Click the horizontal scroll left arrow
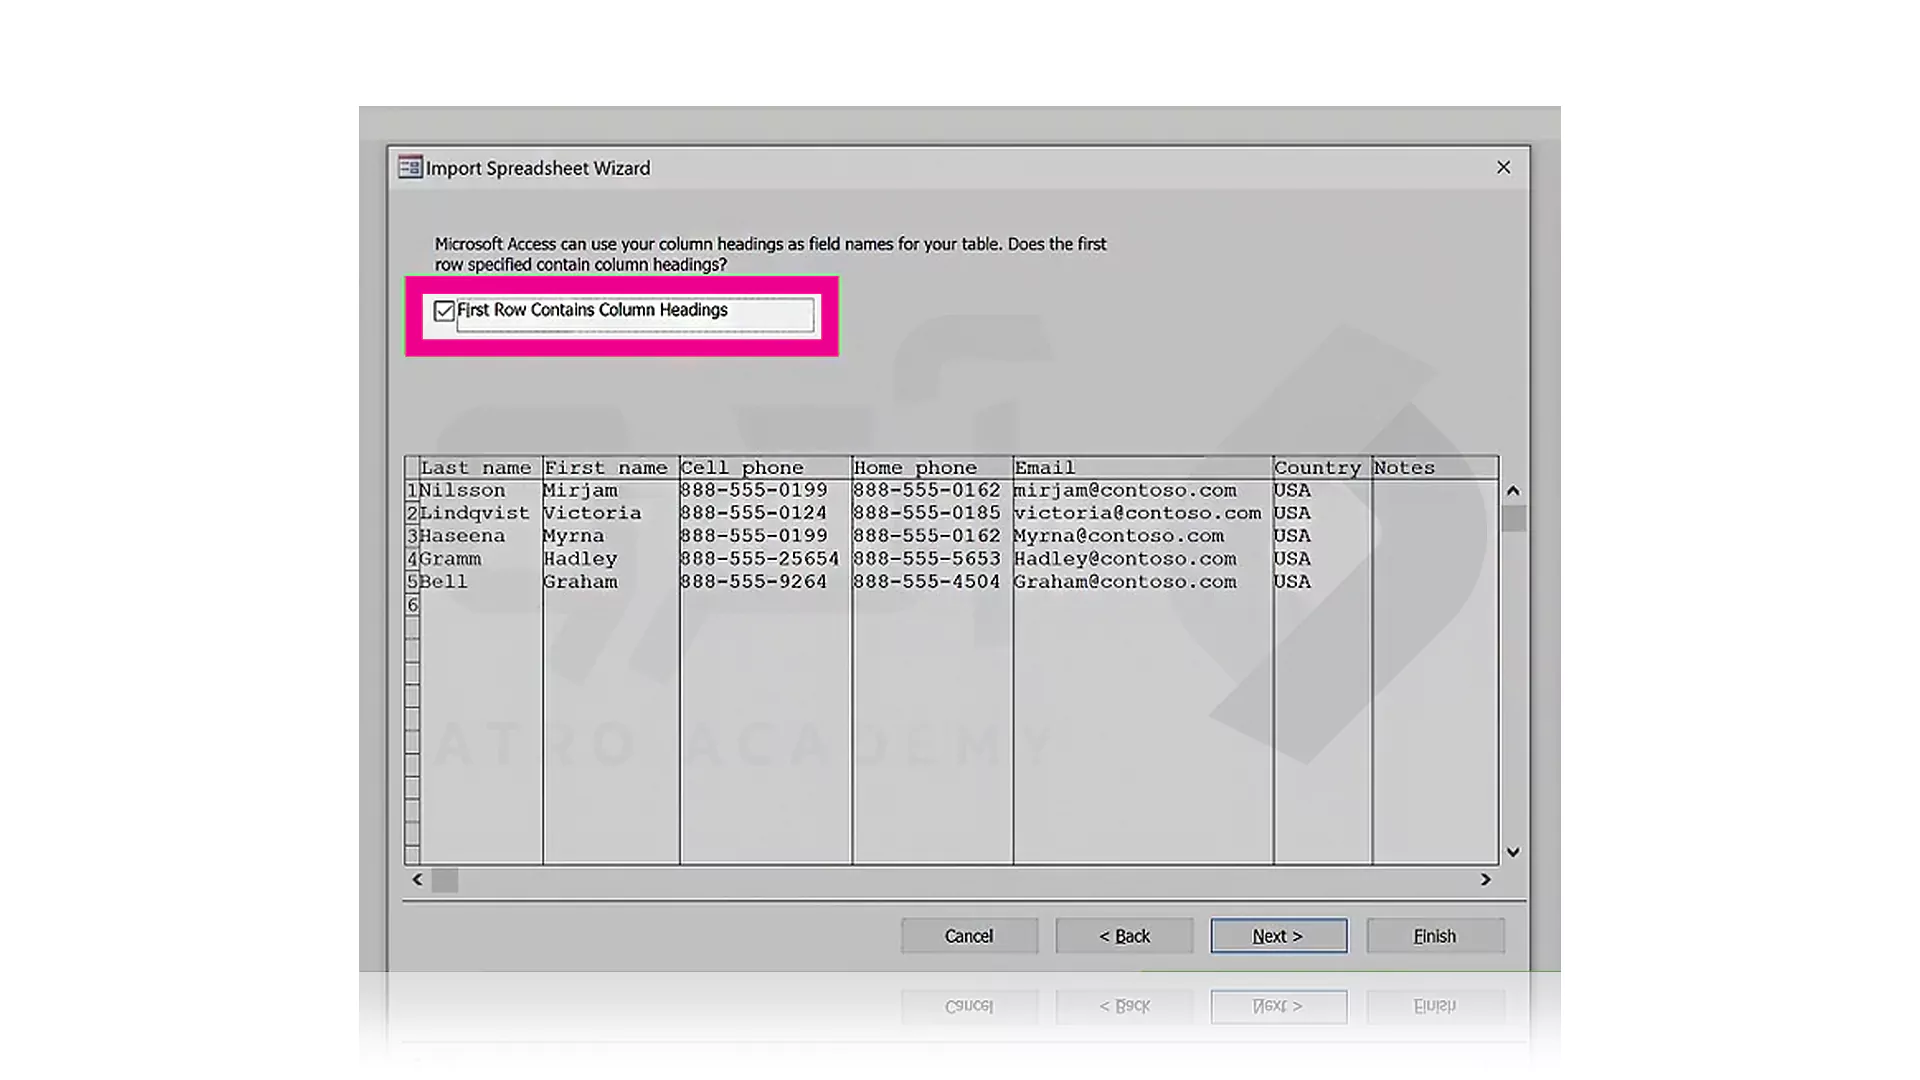This screenshot has height=1080, width=1920. point(417,880)
